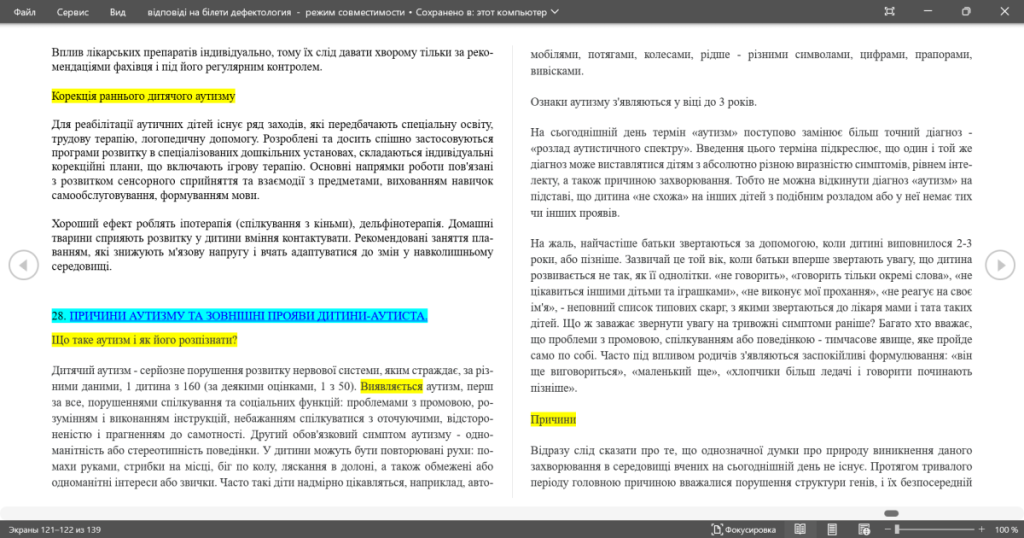Click the Экраны 121-122 из 139 status indicator

55,530
